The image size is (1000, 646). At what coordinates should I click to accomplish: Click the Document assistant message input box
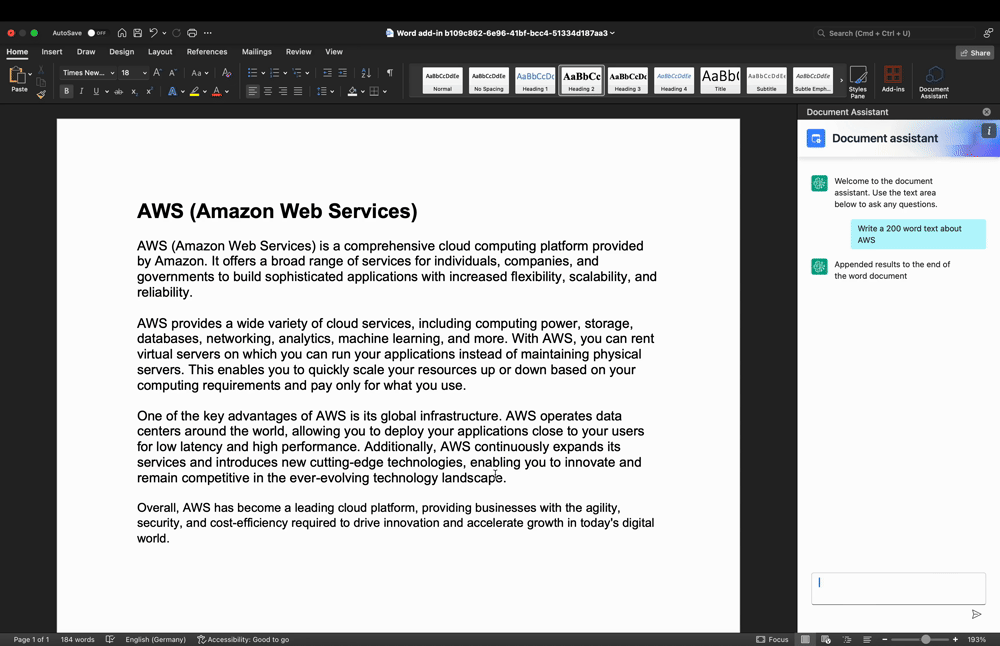tap(898, 588)
